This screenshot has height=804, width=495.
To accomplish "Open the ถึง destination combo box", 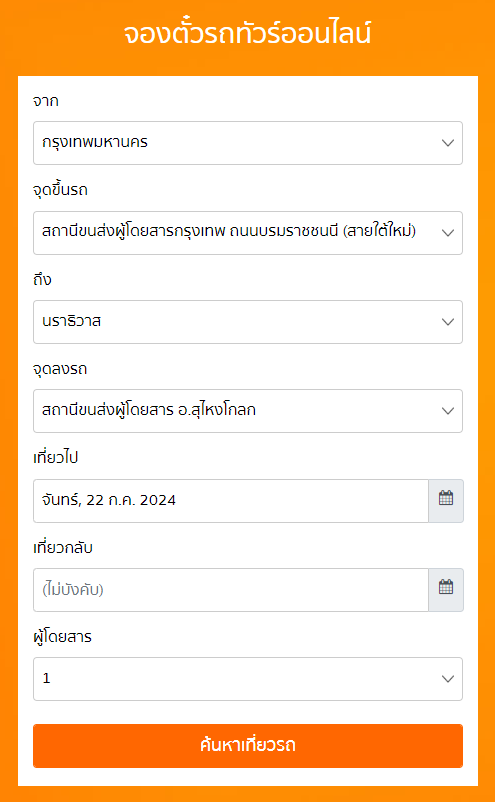I will pos(248,322).
